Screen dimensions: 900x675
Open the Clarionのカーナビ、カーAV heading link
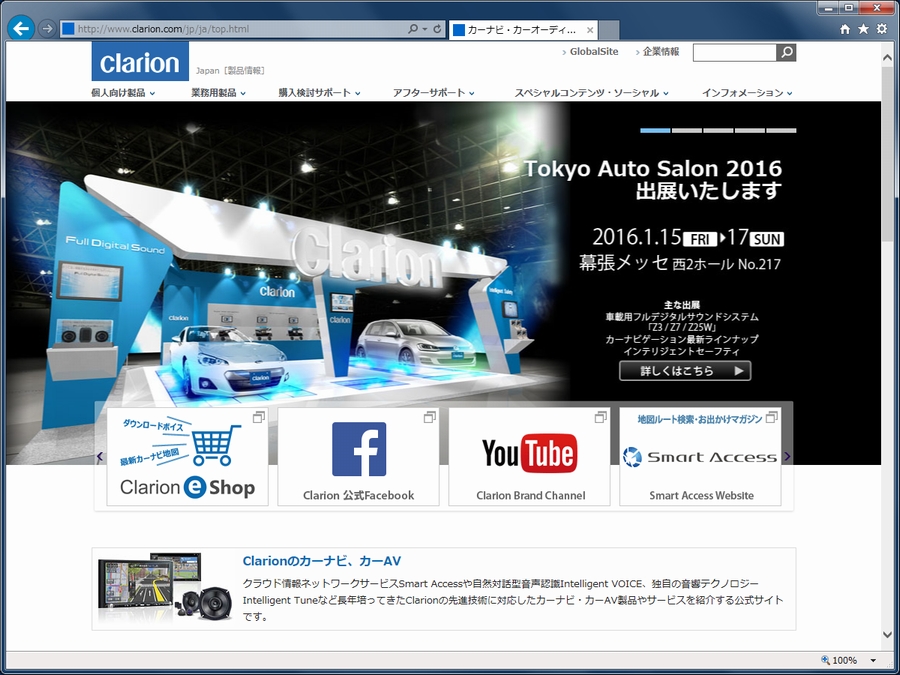[x=321, y=561]
